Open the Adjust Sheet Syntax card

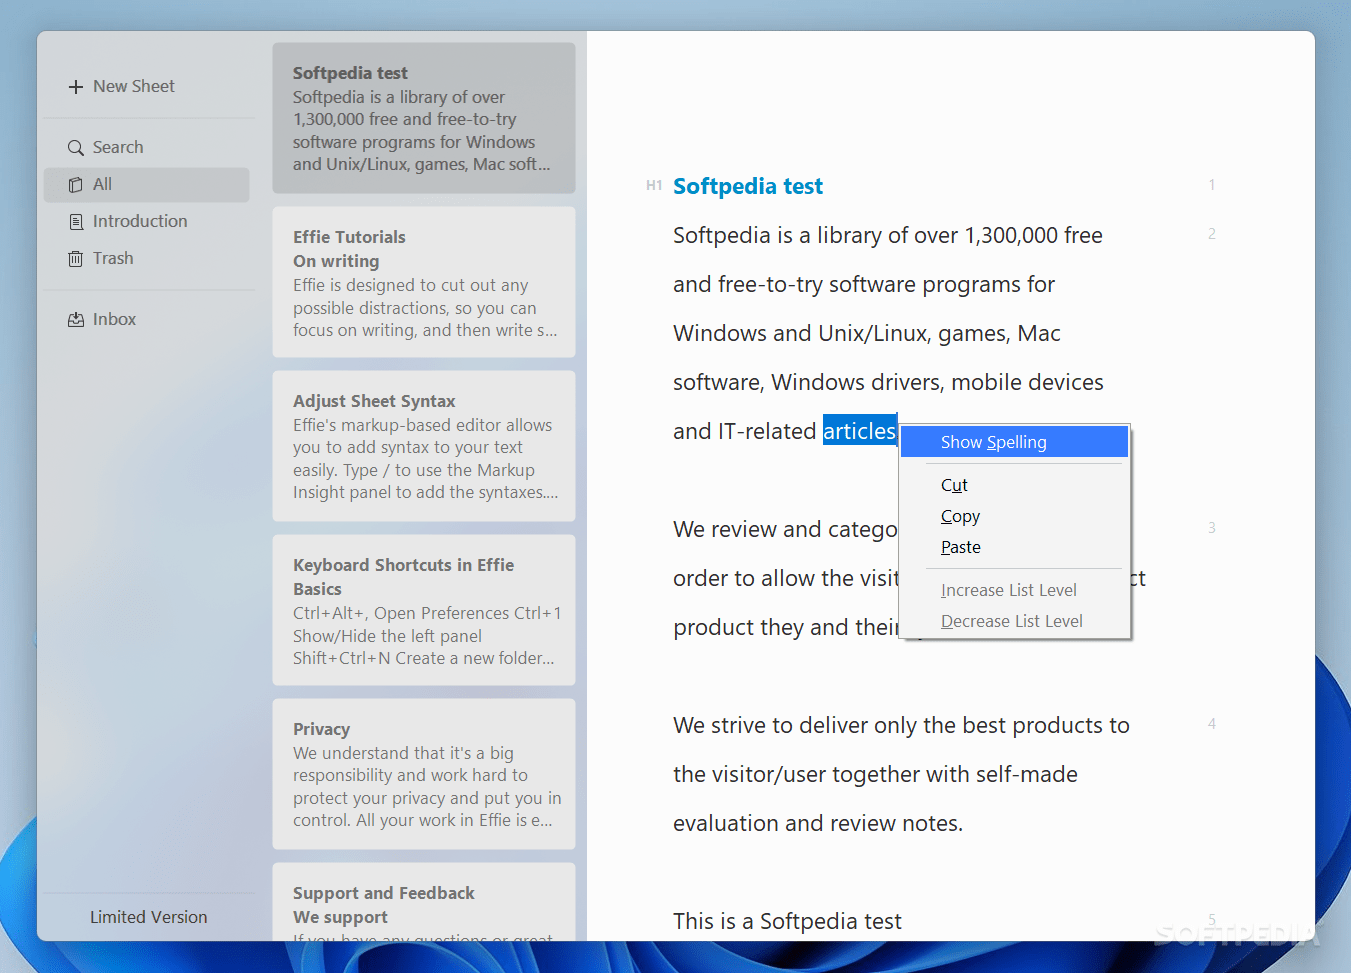[x=424, y=446]
